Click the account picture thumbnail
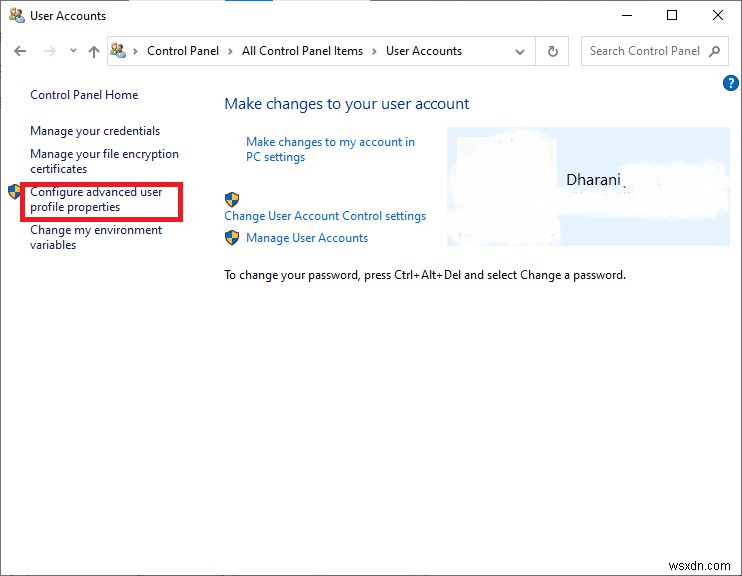Screen dimensions: 742x576 [506, 186]
